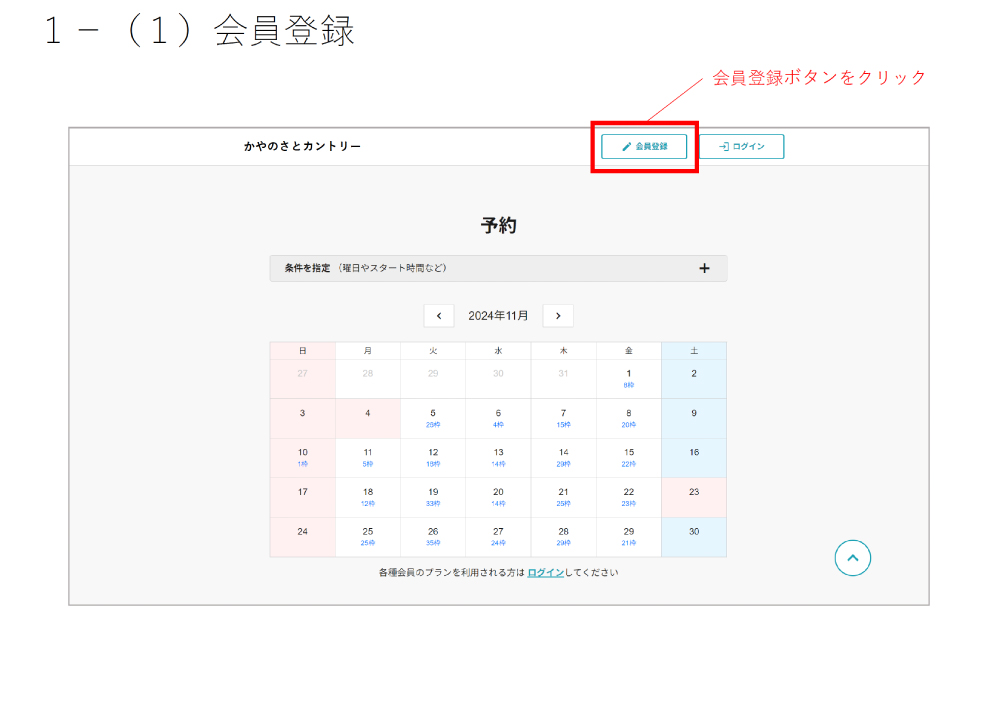The image size is (1000, 707).
Task: Click November 10 Sunday cell
Action: tap(302, 457)
